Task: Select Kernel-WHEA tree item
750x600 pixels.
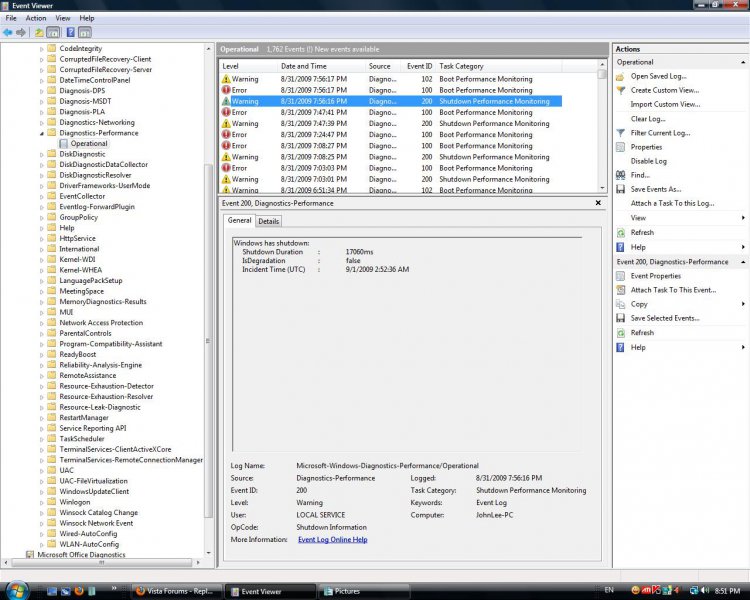Action: [80, 270]
